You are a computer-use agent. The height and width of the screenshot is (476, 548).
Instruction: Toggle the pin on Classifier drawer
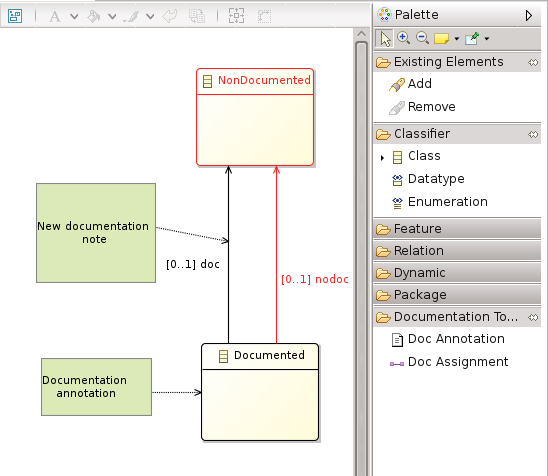tap(533, 134)
